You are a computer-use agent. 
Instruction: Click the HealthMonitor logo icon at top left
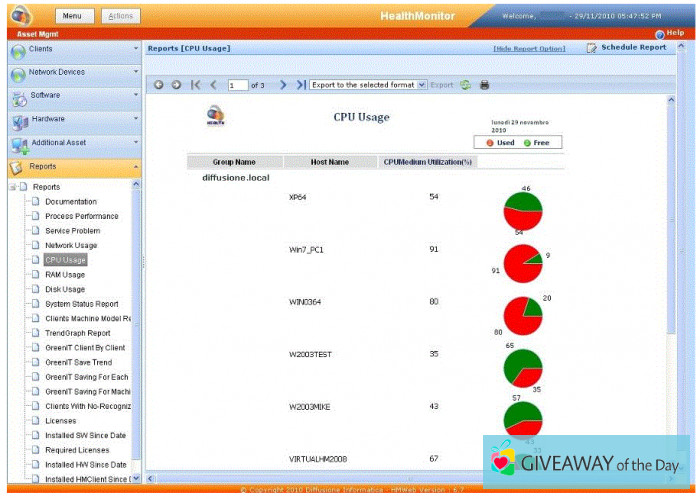pyautogui.click(x=22, y=16)
